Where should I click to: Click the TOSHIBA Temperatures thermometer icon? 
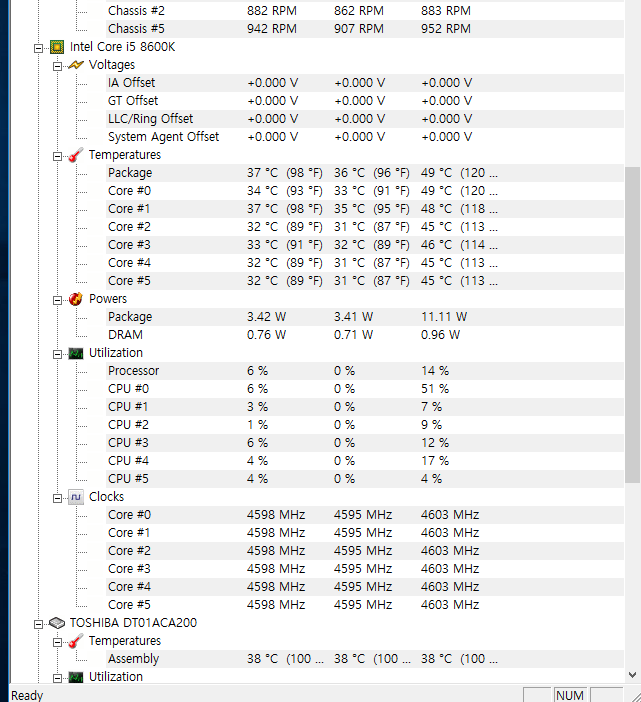coord(76,641)
